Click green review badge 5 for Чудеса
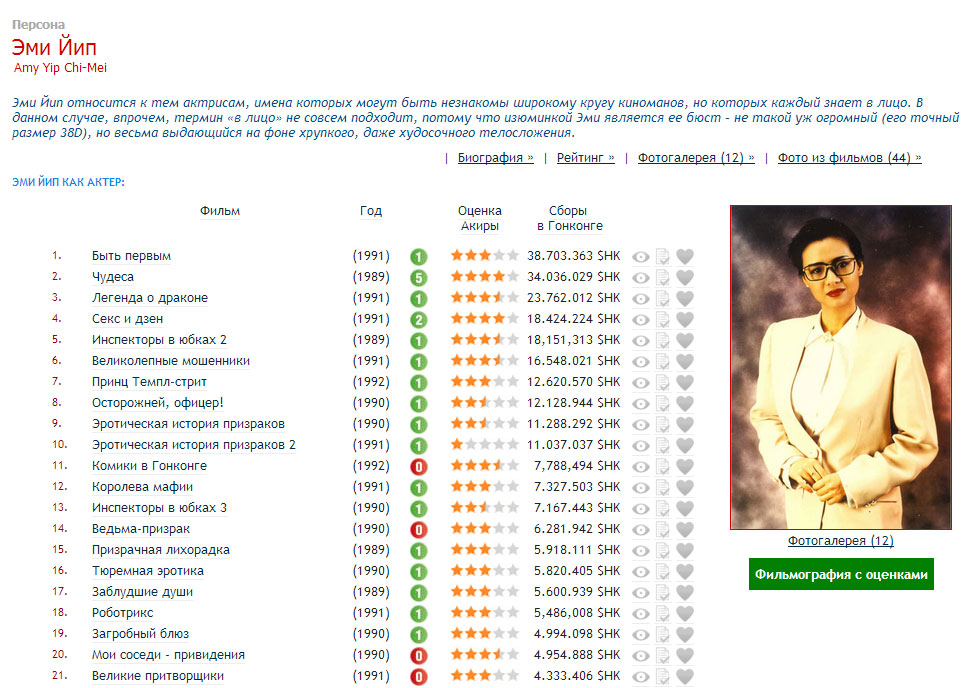 [x=419, y=278]
